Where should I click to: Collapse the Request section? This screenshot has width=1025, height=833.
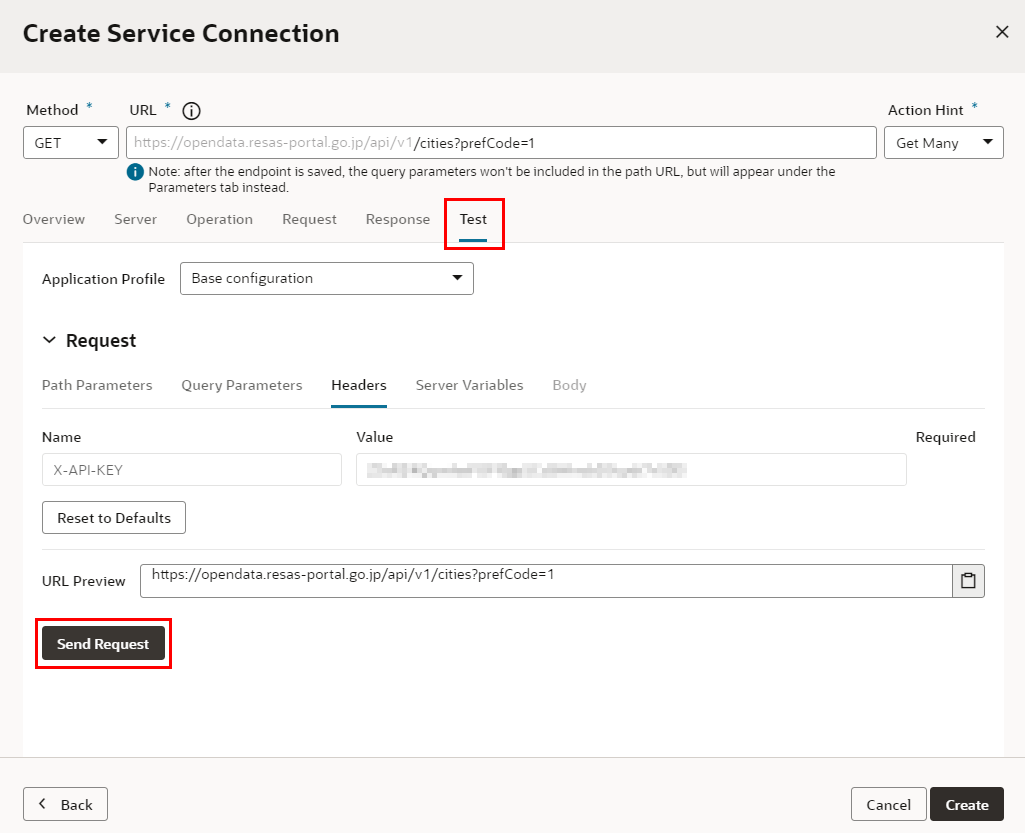pyautogui.click(x=50, y=341)
